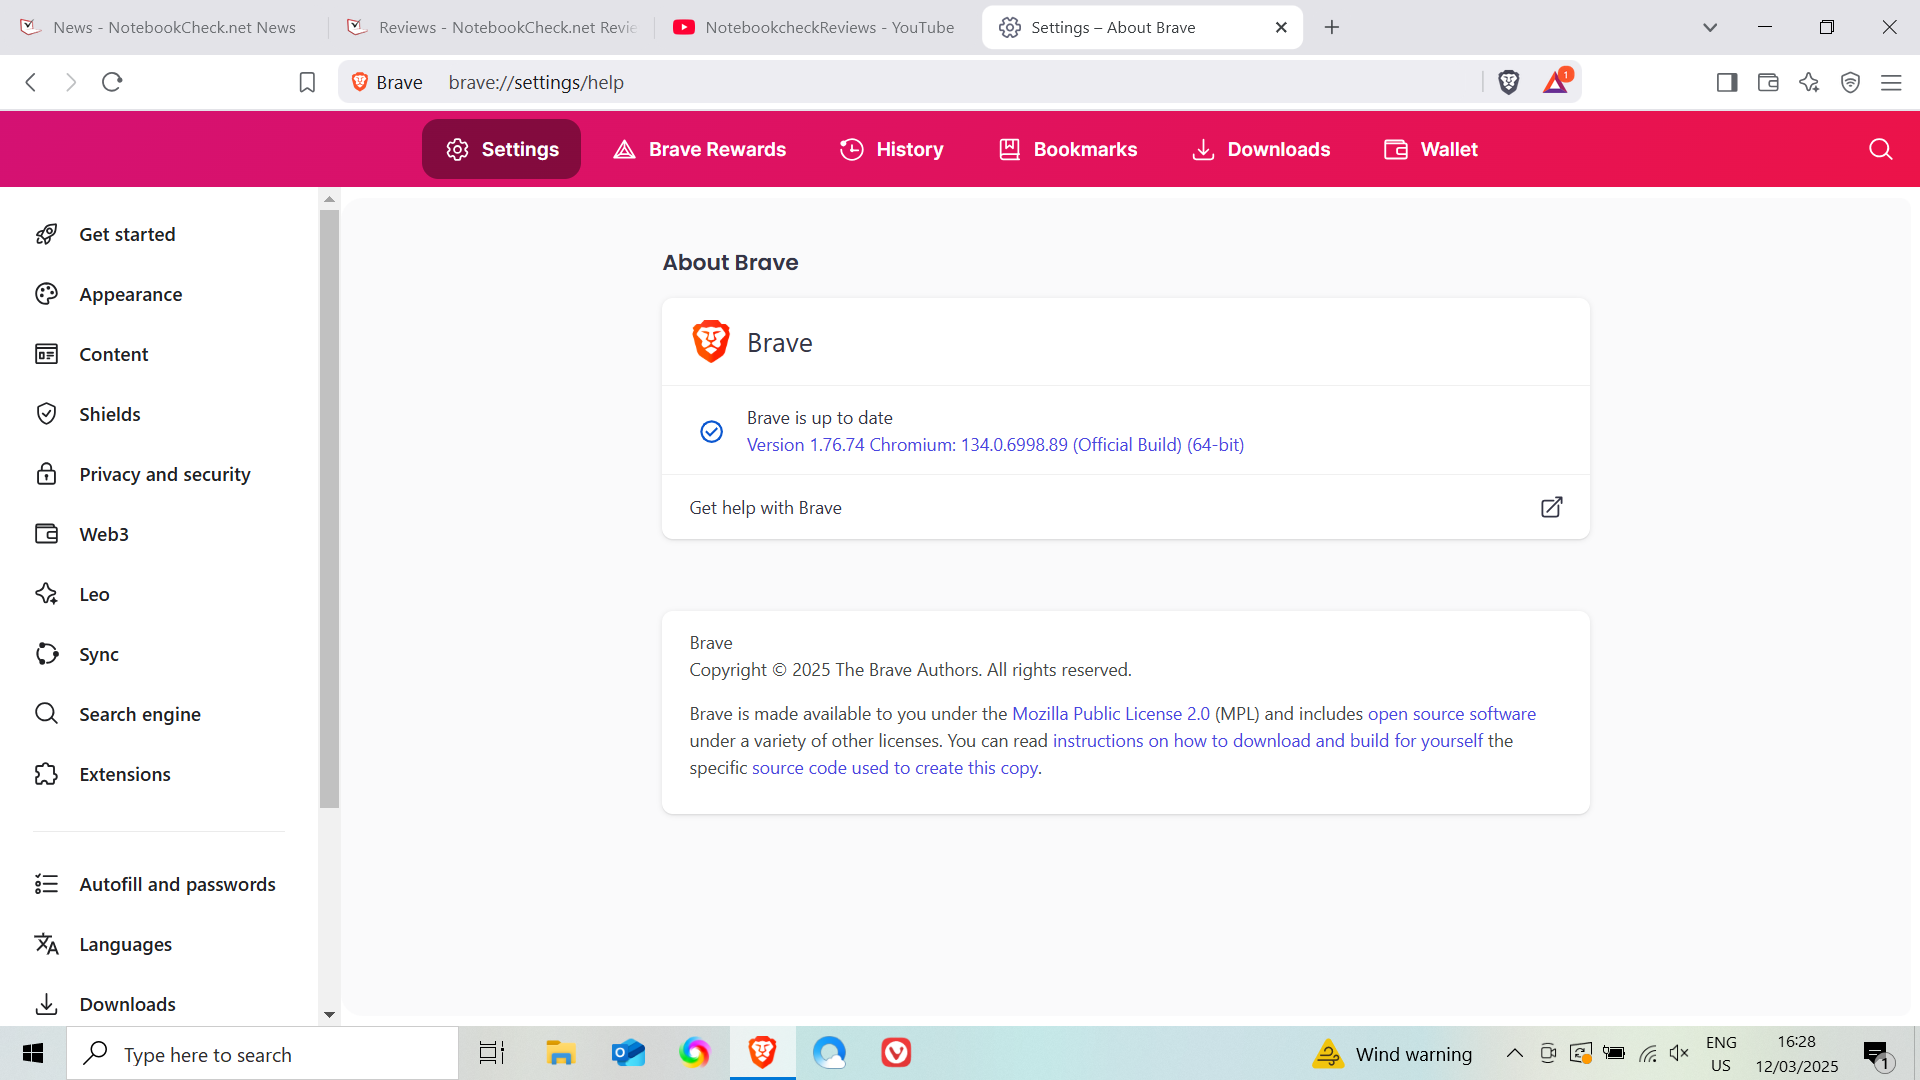This screenshot has height=1080, width=1920.
Task: Open Wind warning weather widget
Action: (x=1393, y=1054)
